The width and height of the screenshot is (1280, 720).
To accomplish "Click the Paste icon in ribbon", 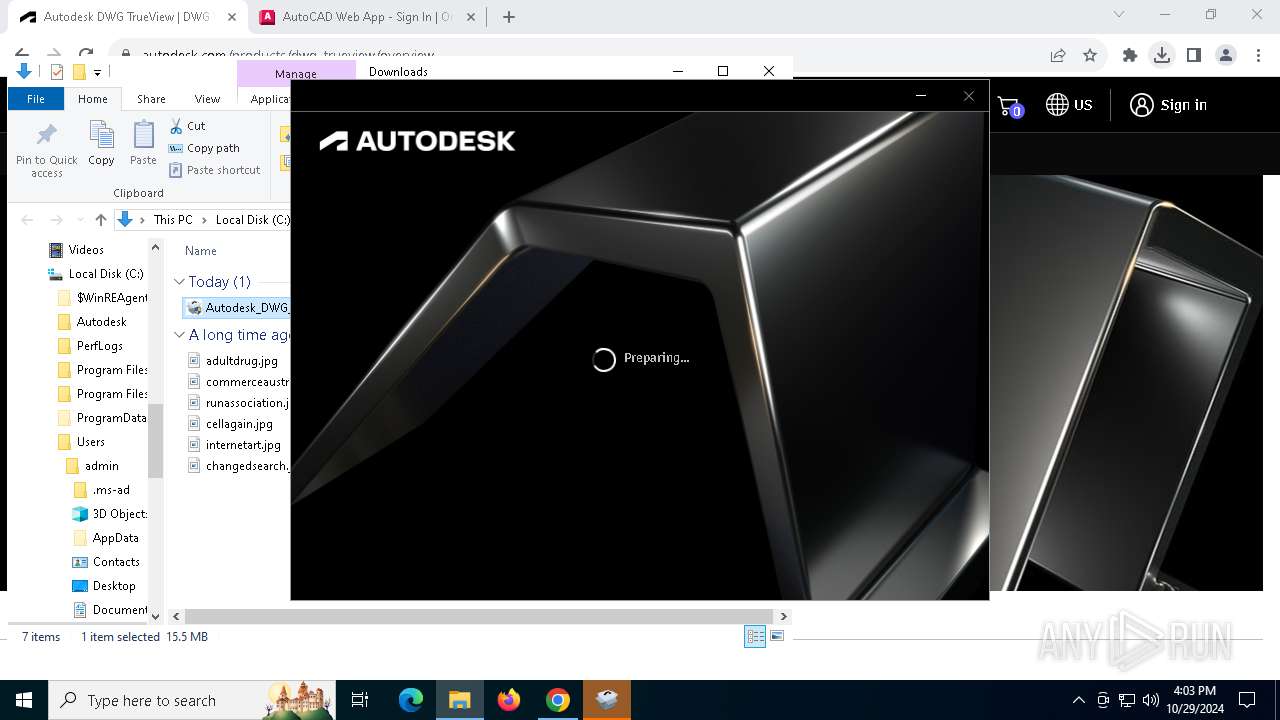I will [143, 143].
